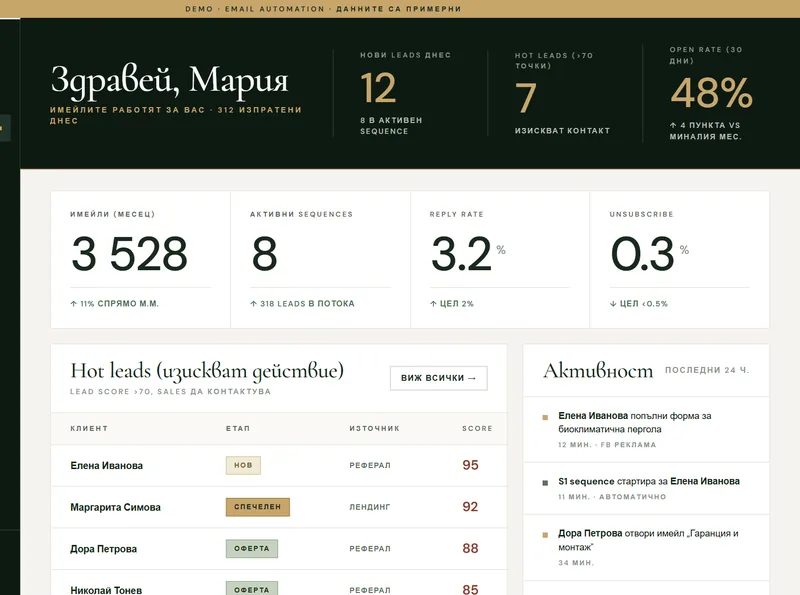The image size is (800, 595).
Task: Click the Здравей, Мария greeting heading
Action: 169,81
